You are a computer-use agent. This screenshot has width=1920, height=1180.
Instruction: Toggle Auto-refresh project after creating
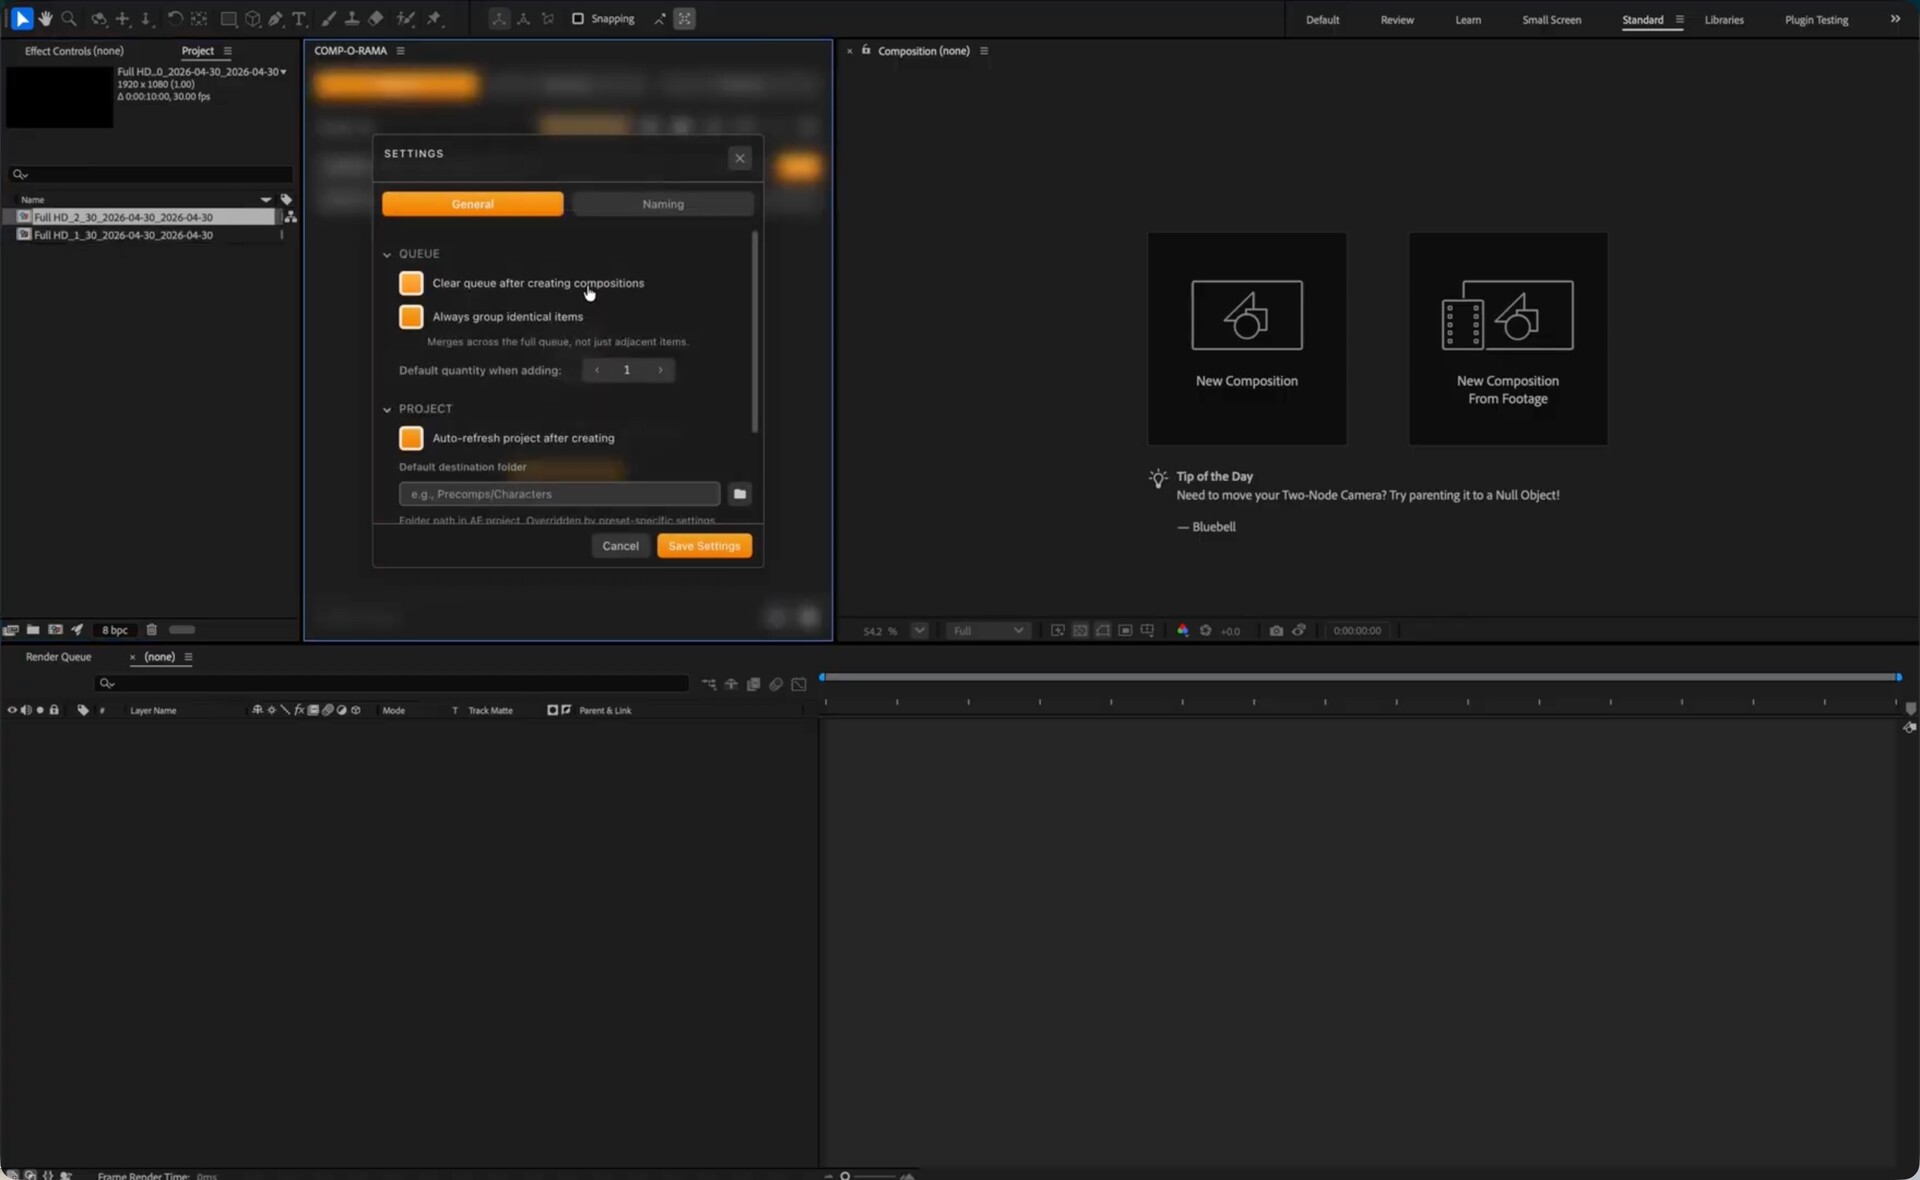tap(411, 438)
